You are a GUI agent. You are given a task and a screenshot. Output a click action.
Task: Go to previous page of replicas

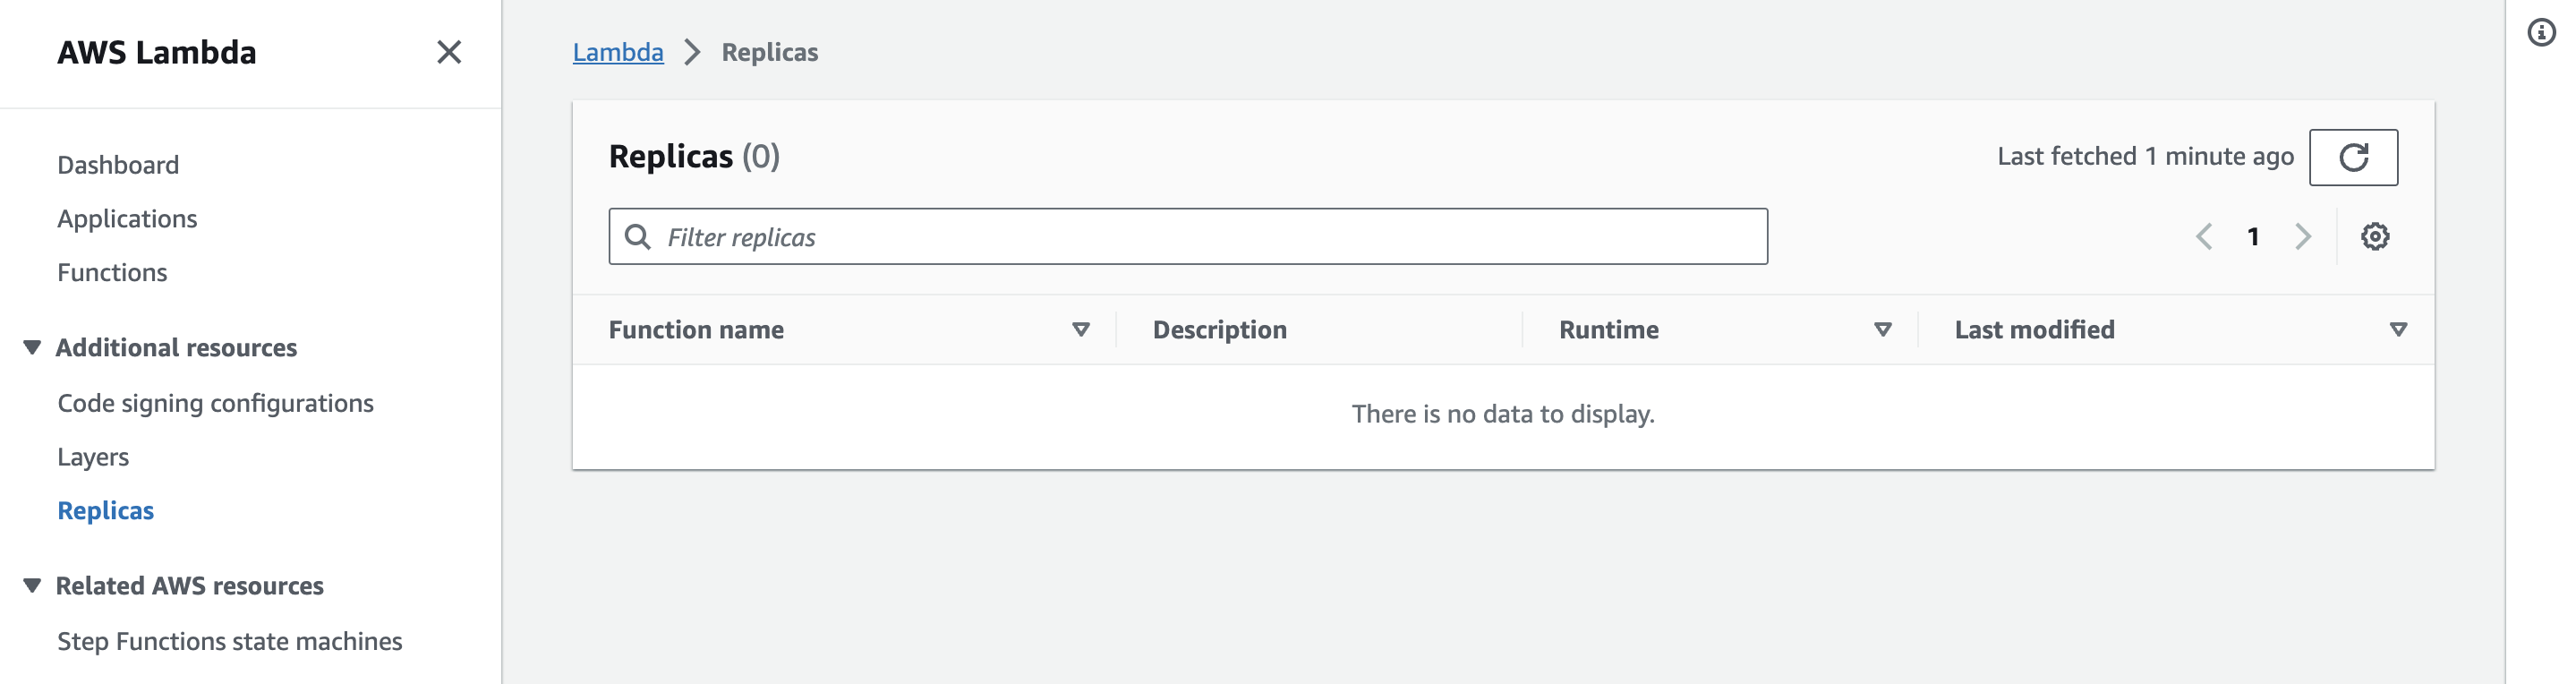click(x=2203, y=237)
